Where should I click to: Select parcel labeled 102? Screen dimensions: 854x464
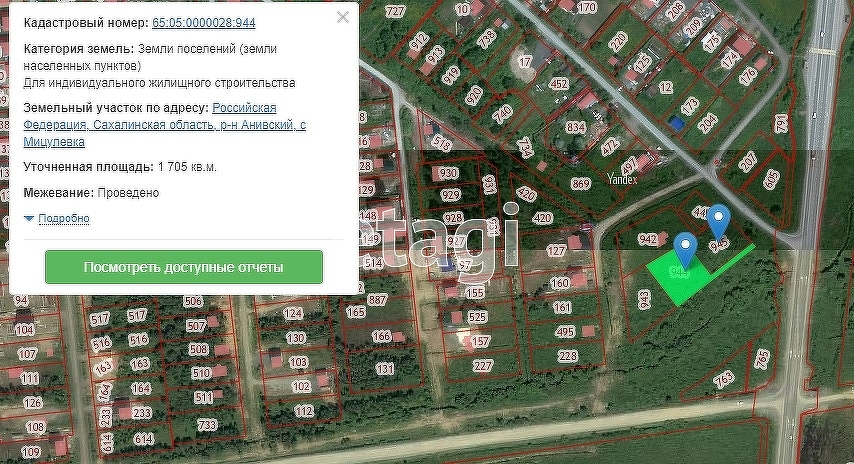click(x=301, y=386)
